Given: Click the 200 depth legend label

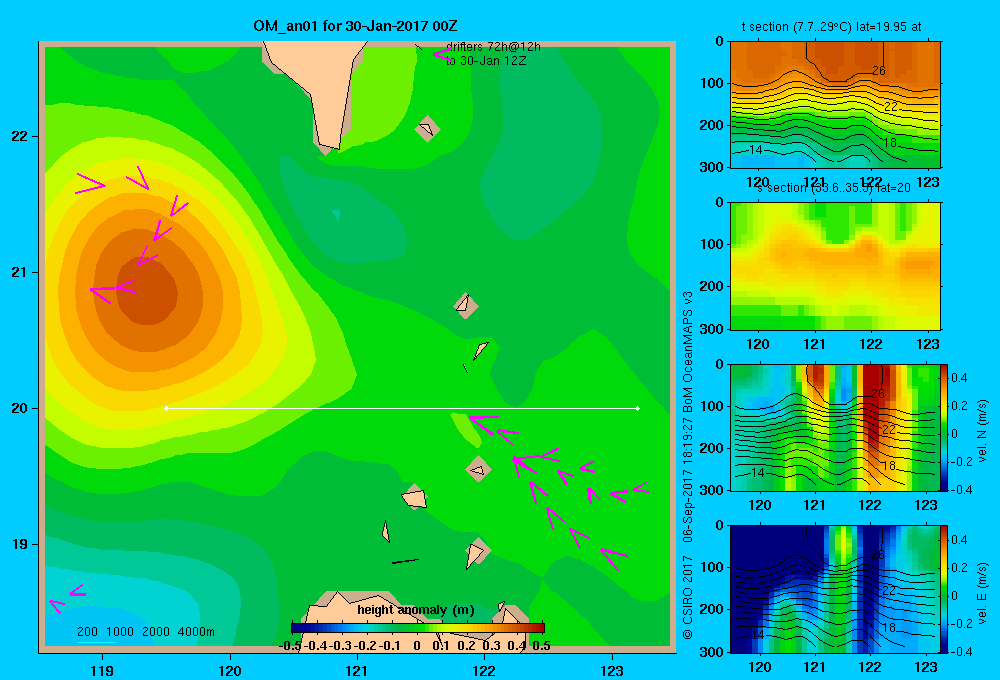Looking at the screenshot, I should pos(87,632).
